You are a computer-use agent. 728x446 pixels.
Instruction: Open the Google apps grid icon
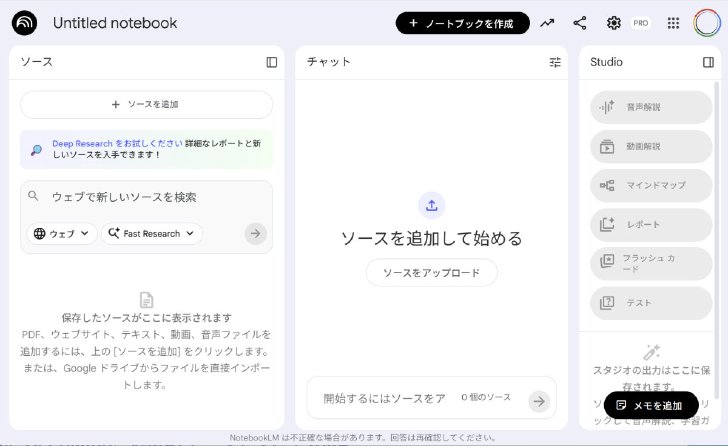[673, 23]
